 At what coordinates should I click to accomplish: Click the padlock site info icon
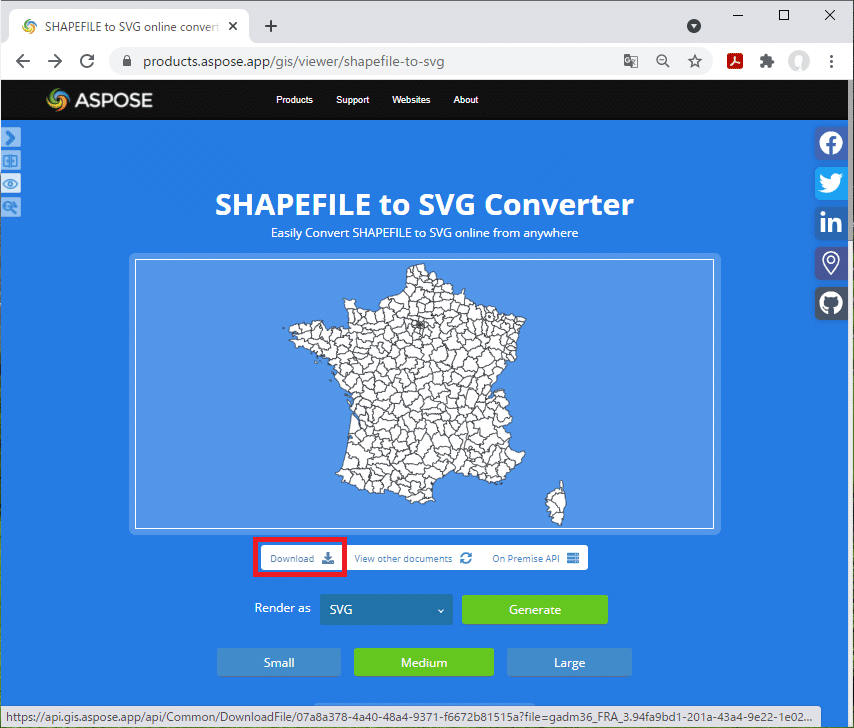tap(127, 61)
